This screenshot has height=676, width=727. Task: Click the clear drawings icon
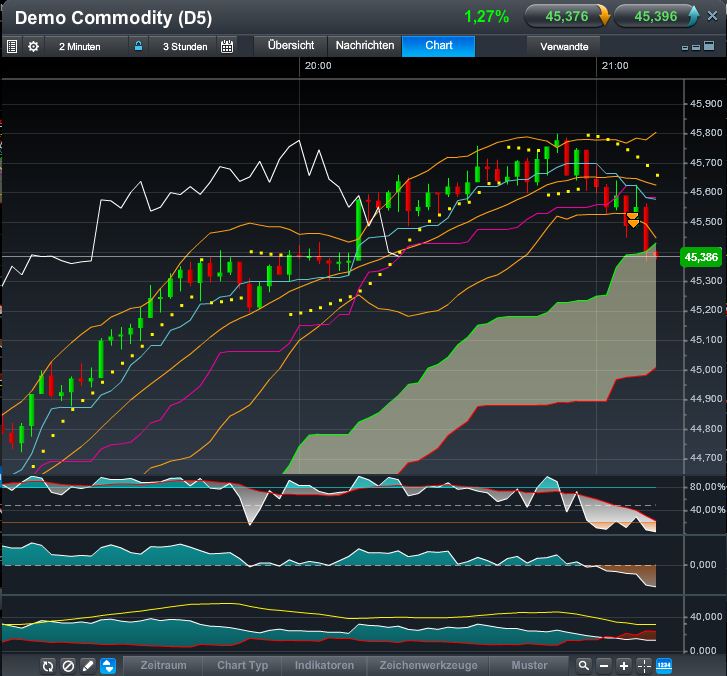(68, 666)
